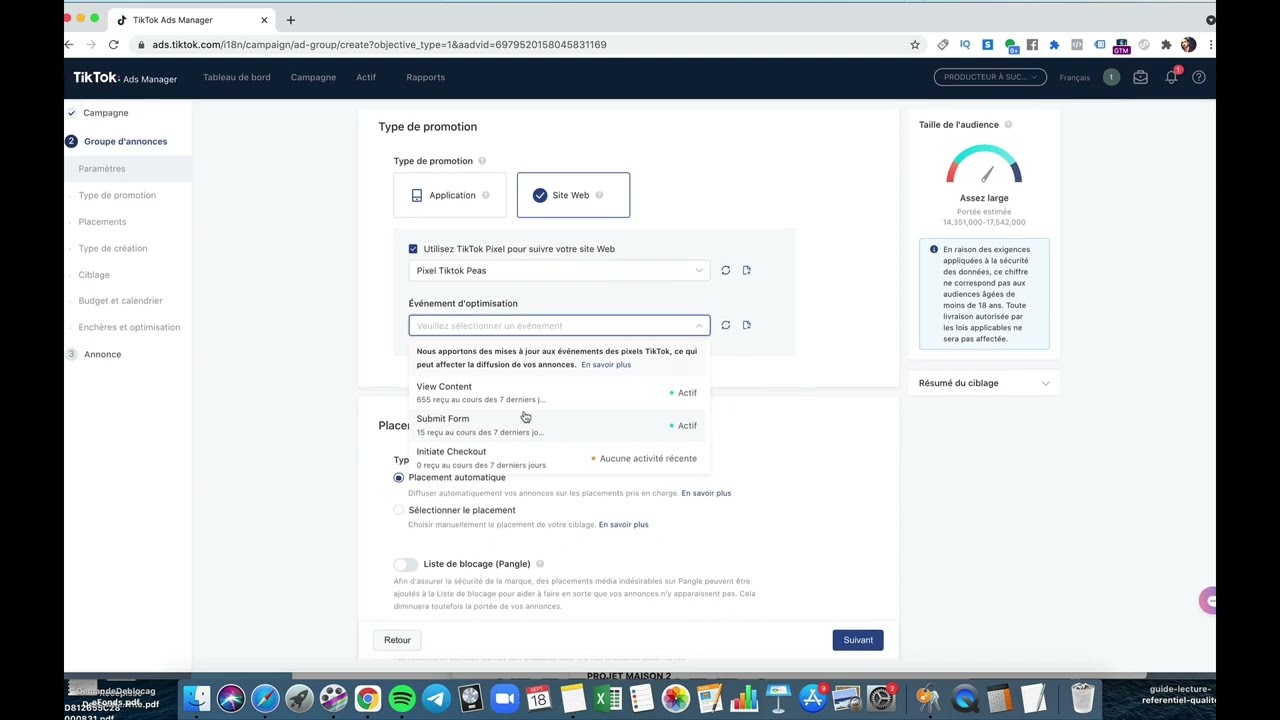Viewport: 1280px width, 720px height.
Task: Open the Rapports menu
Action: point(426,77)
